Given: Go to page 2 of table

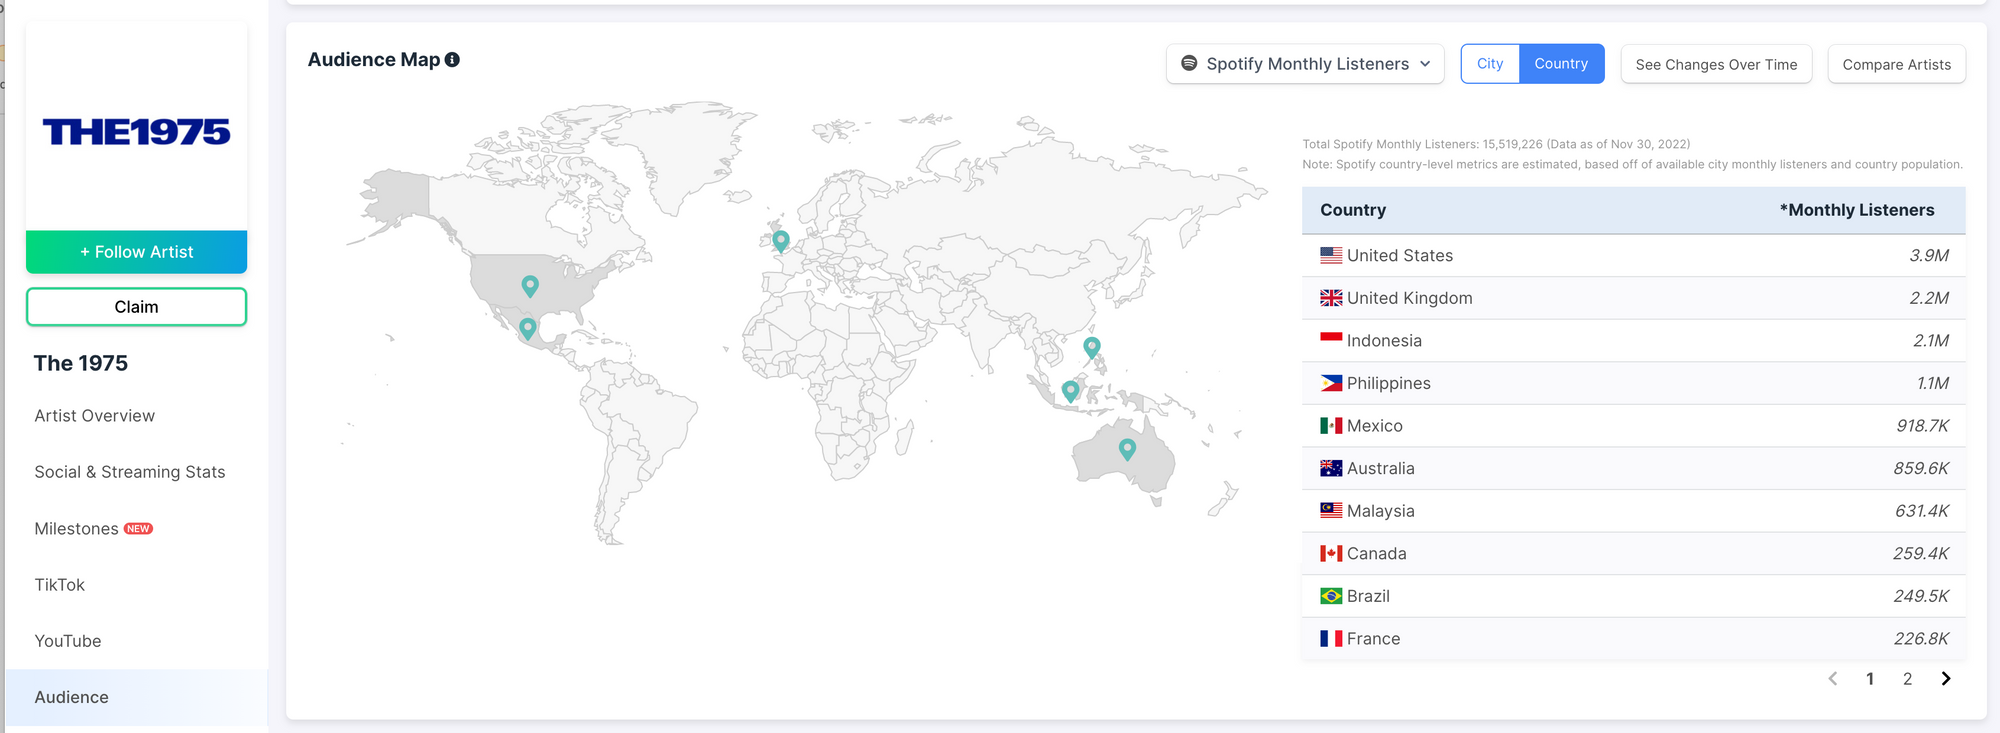Looking at the screenshot, I should [1907, 679].
